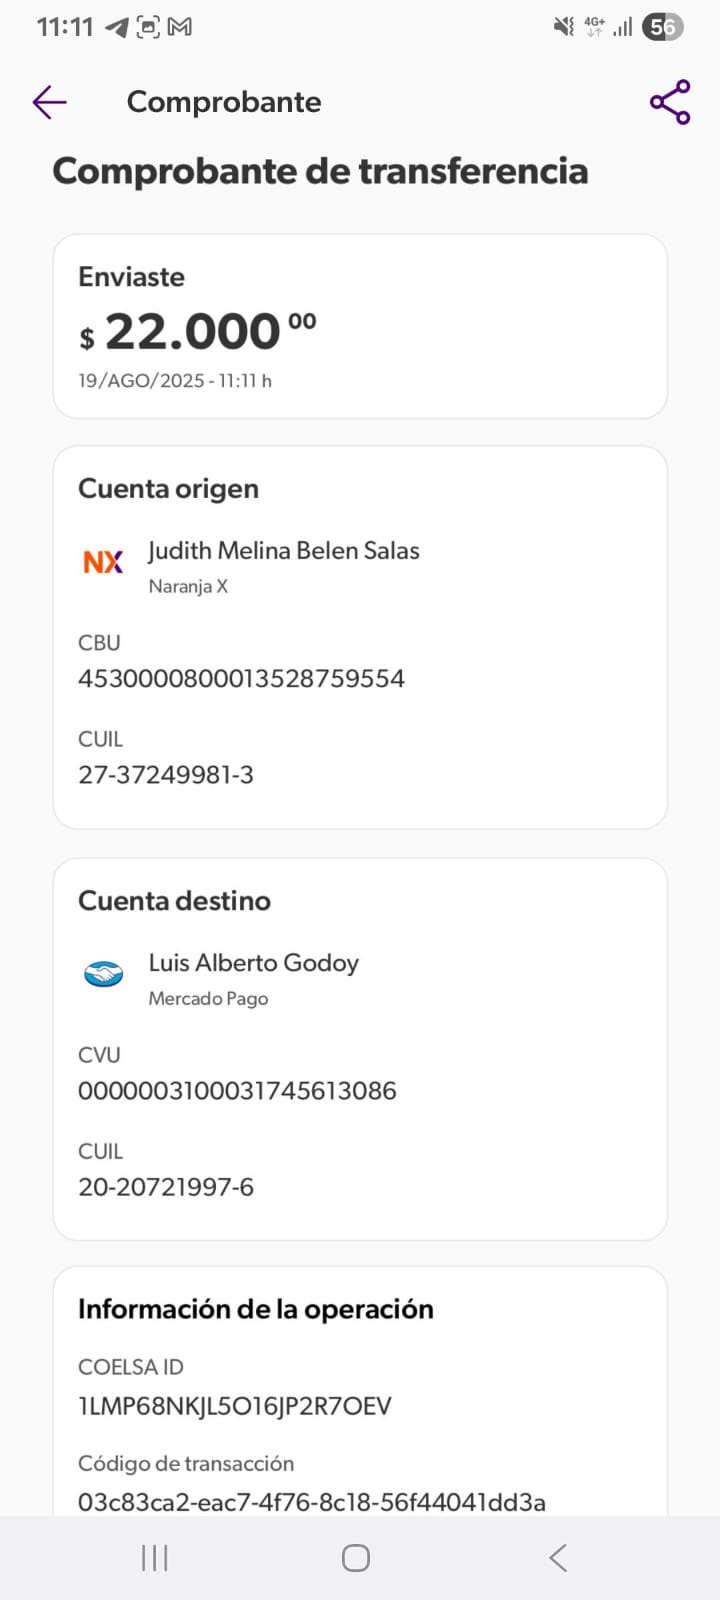The width and height of the screenshot is (720, 1600).
Task: Tap the transaction code value
Action: point(312,1501)
